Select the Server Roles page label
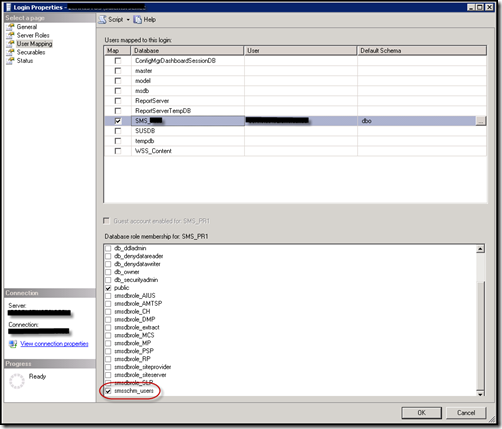The width and height of the screenshot is (502, 429). pos(33,35)
